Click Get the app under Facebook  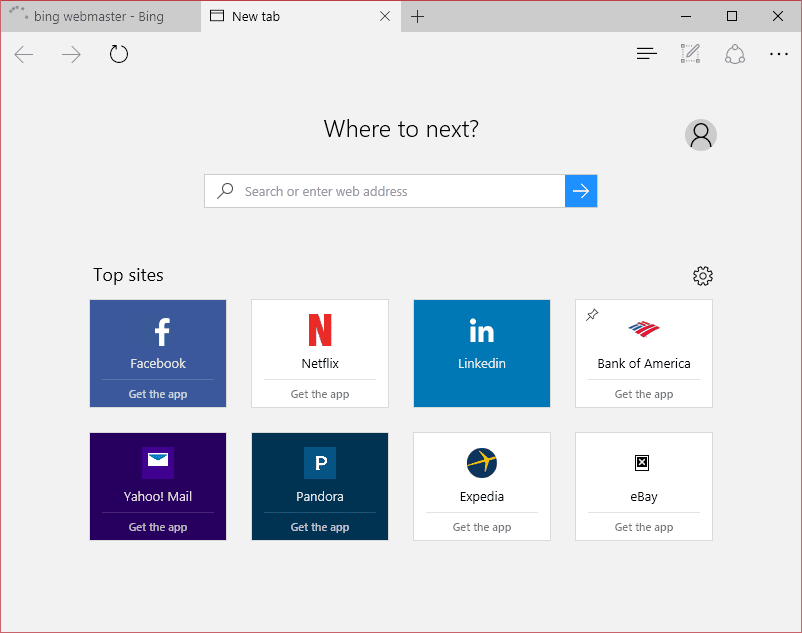[158, 394]
